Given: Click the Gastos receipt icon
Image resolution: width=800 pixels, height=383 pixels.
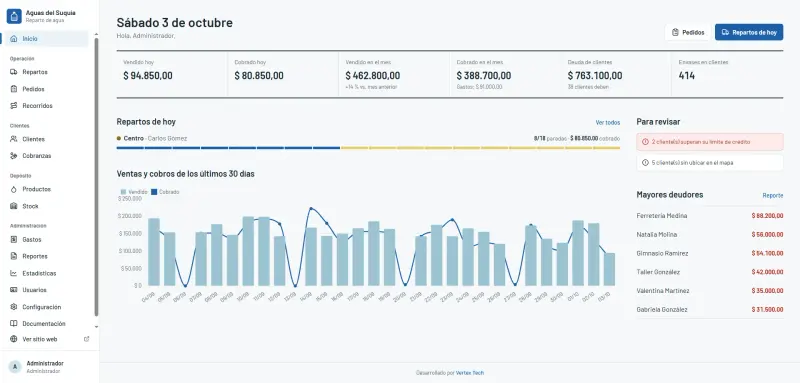Looking at the screenshot, I should pos(14,239).
